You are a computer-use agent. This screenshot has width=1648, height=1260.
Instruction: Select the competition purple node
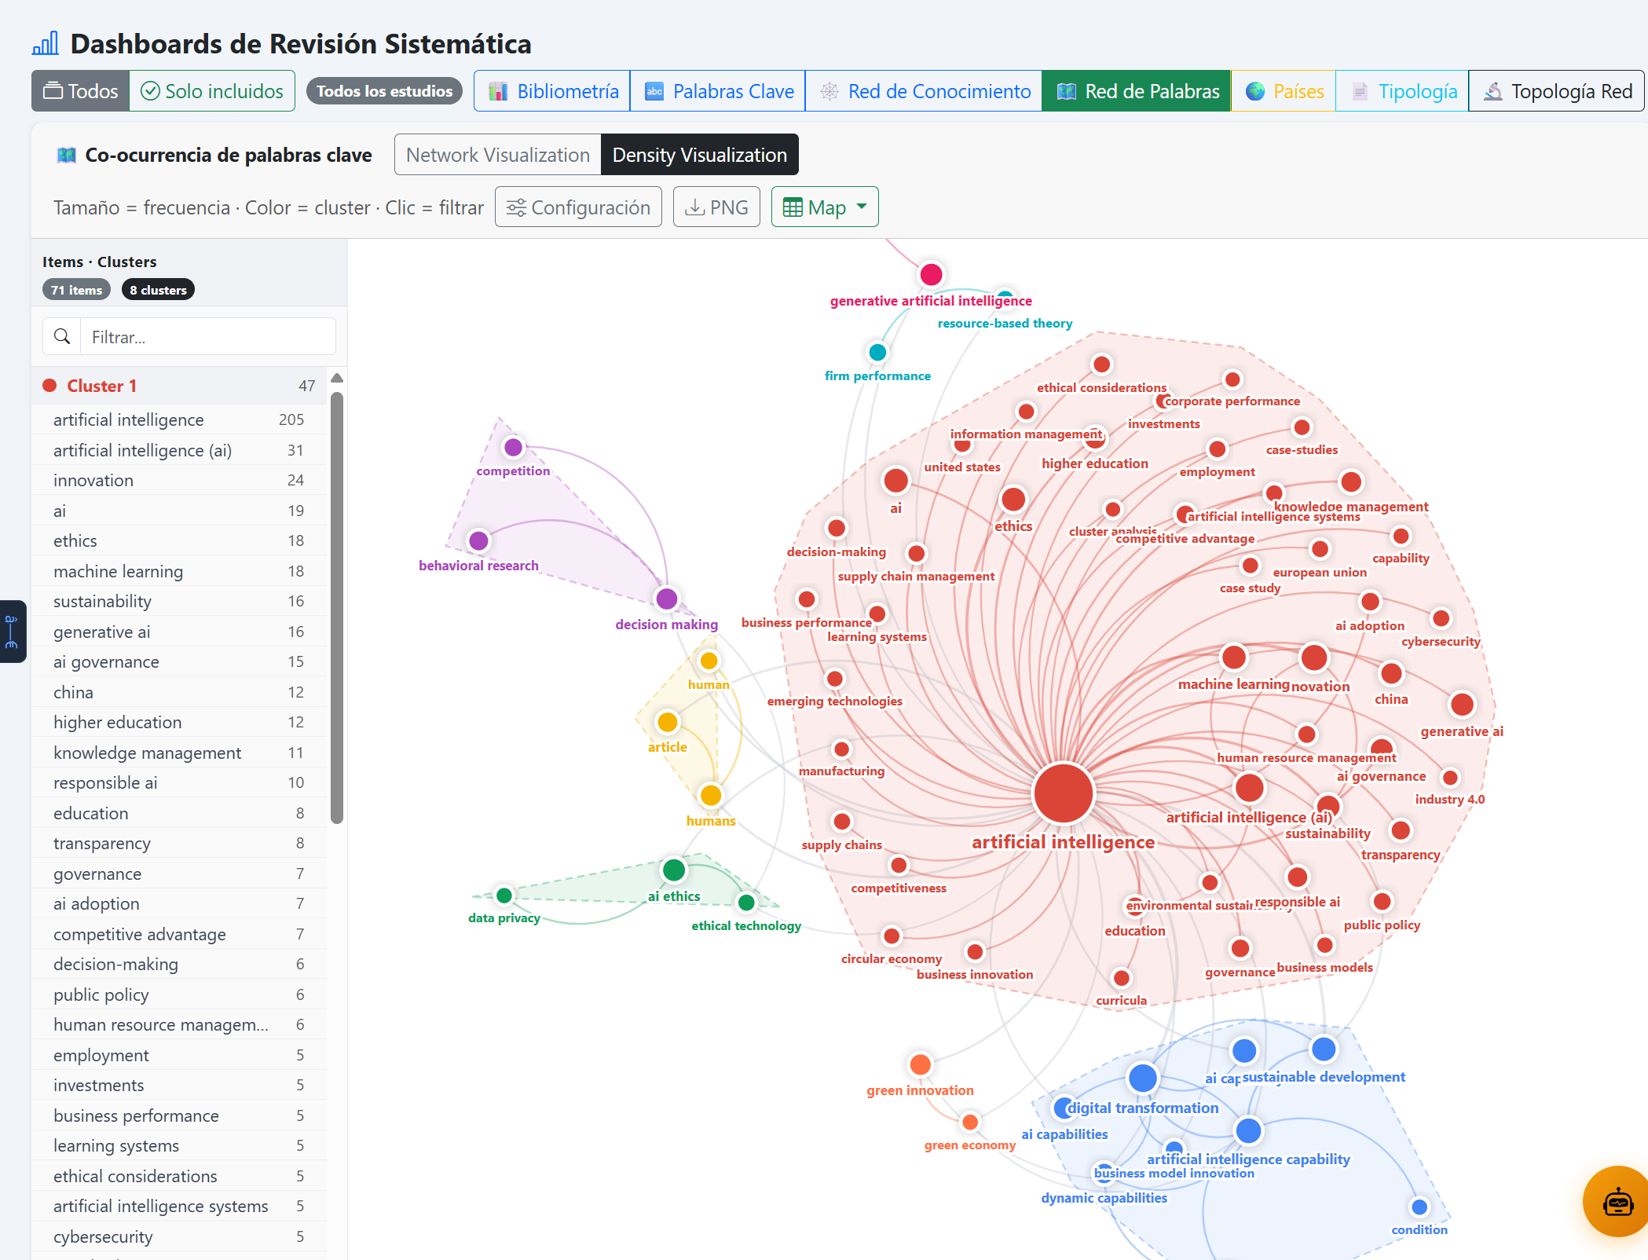click(513, 447)
